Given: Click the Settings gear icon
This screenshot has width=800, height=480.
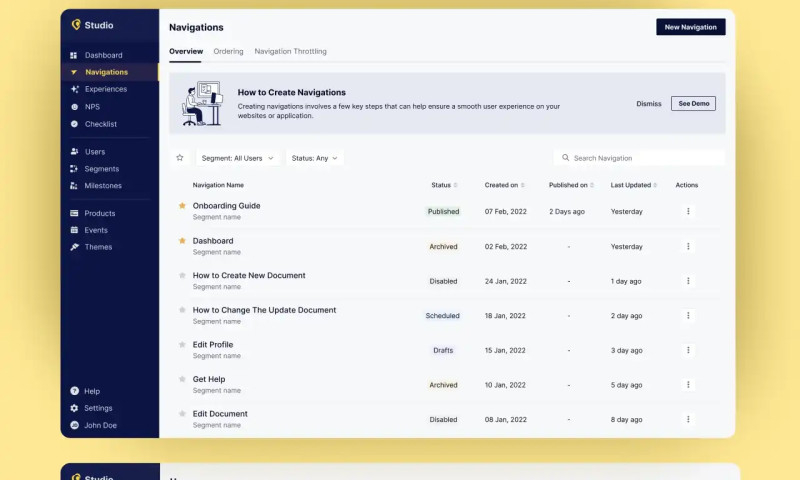Looking at the screenshot, I should click(x=74, y=408).
